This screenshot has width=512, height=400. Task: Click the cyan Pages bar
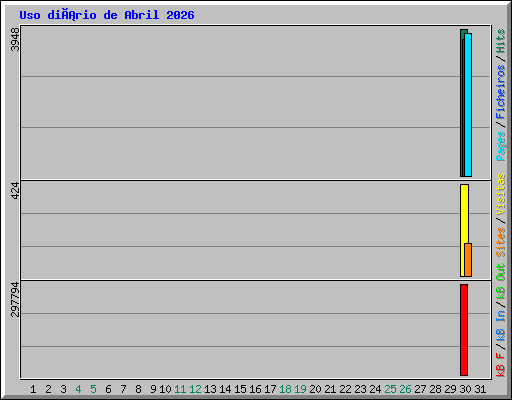[x=468, y=105]
